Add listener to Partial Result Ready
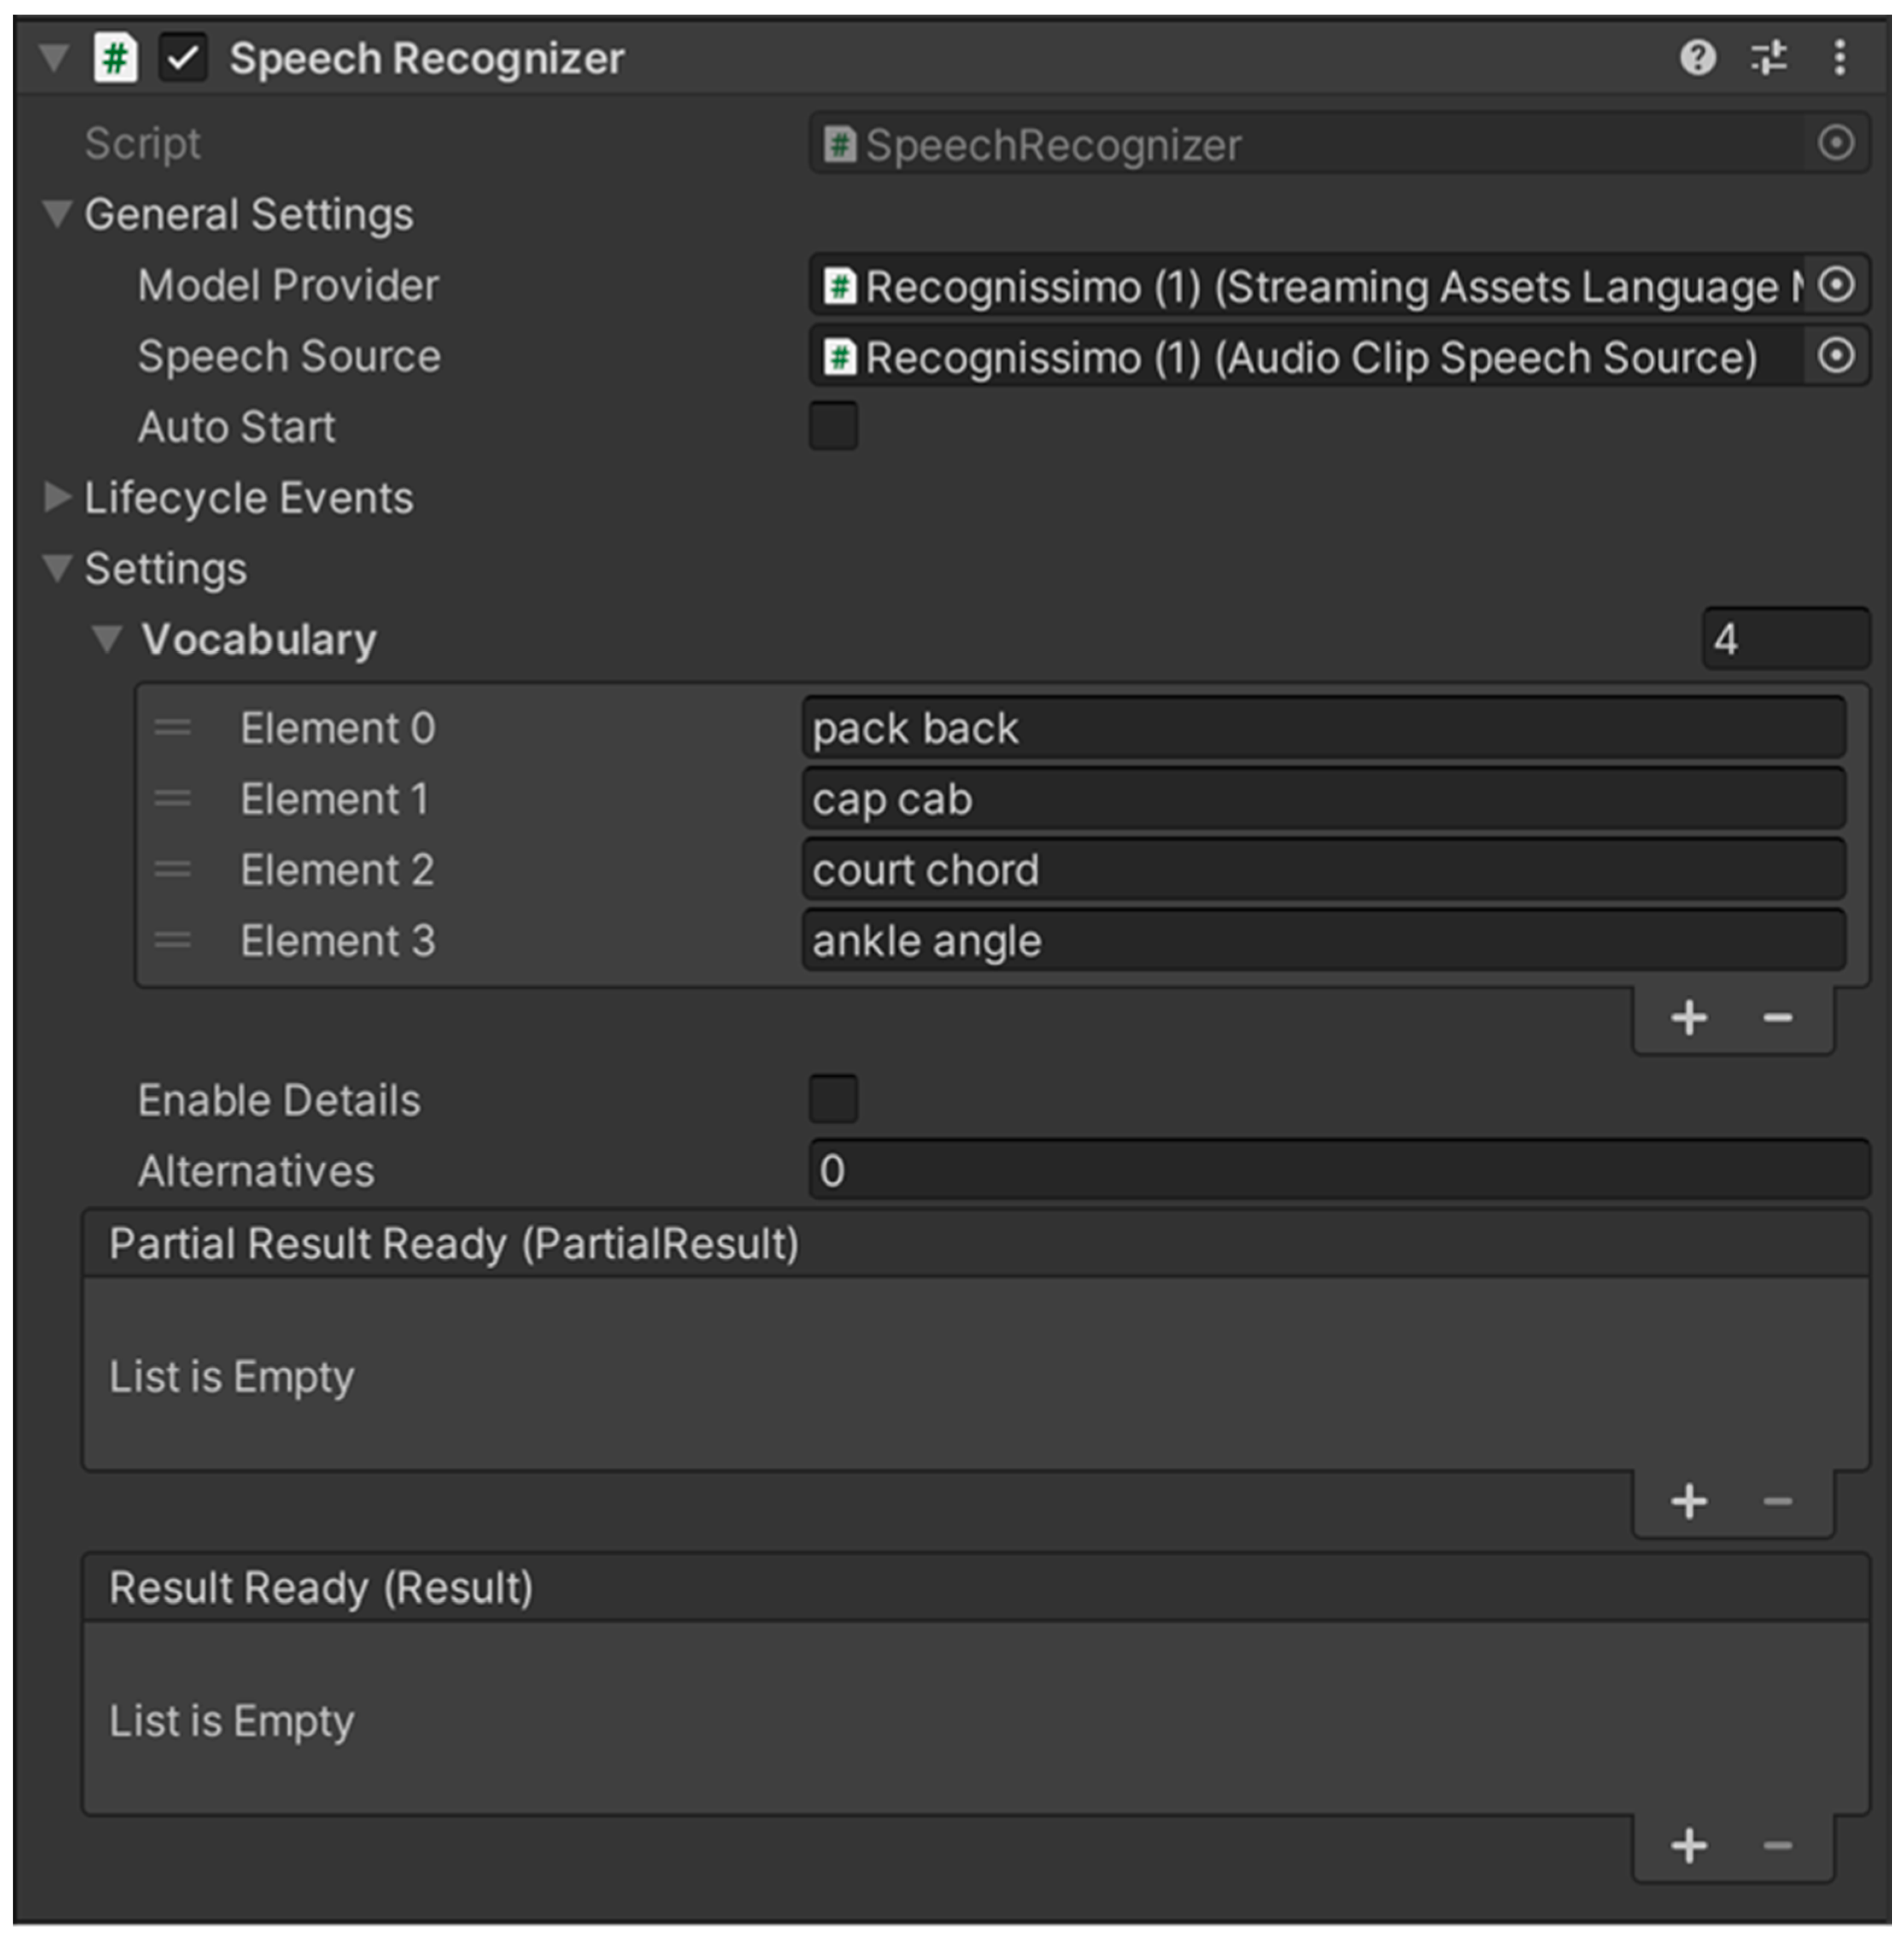 click(1689, 1502)
